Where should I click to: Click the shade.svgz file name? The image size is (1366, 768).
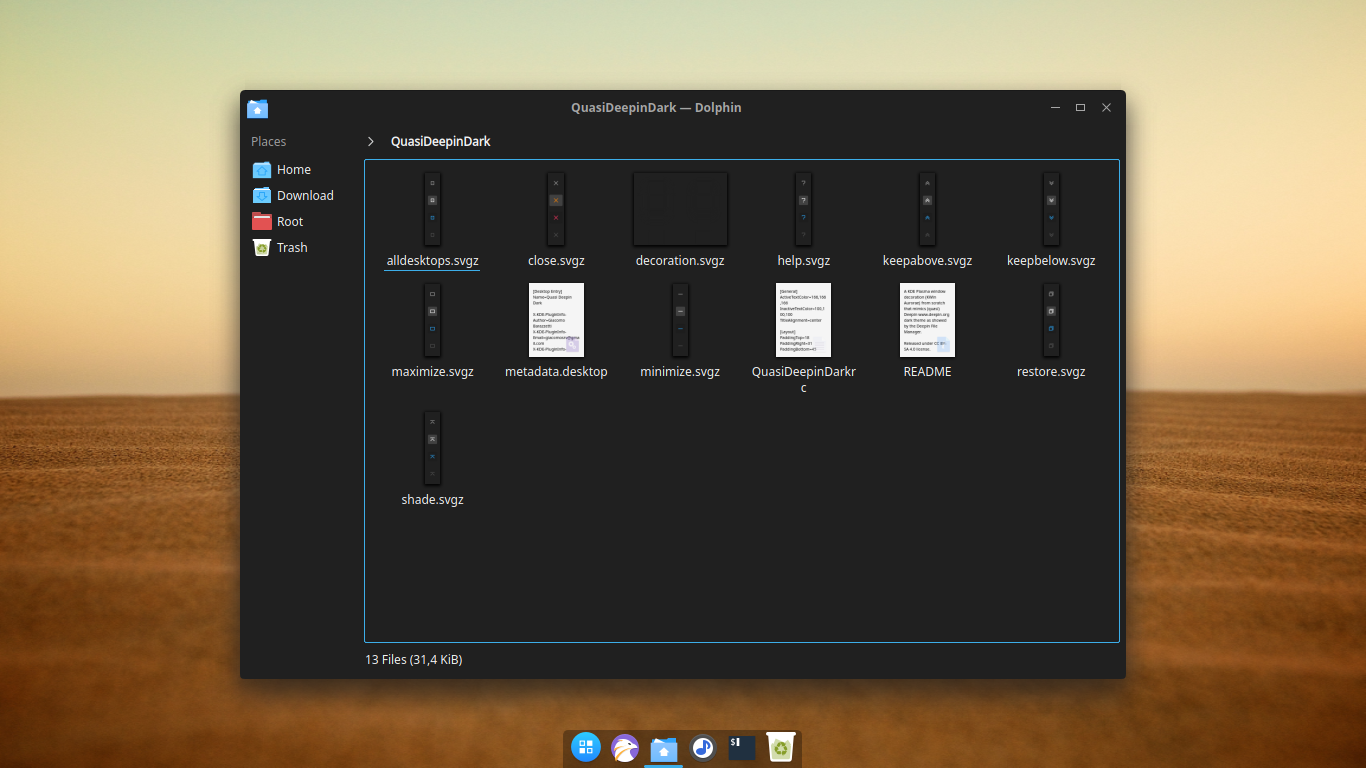[432, 500]
